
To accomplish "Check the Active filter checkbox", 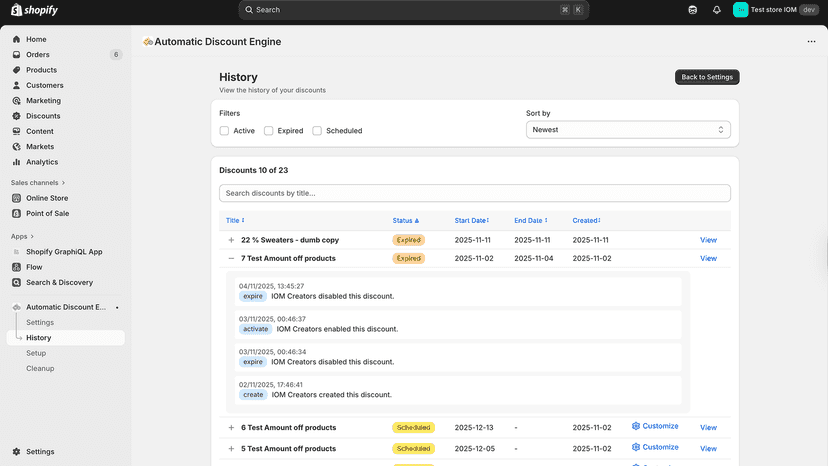I will point(224,131).
